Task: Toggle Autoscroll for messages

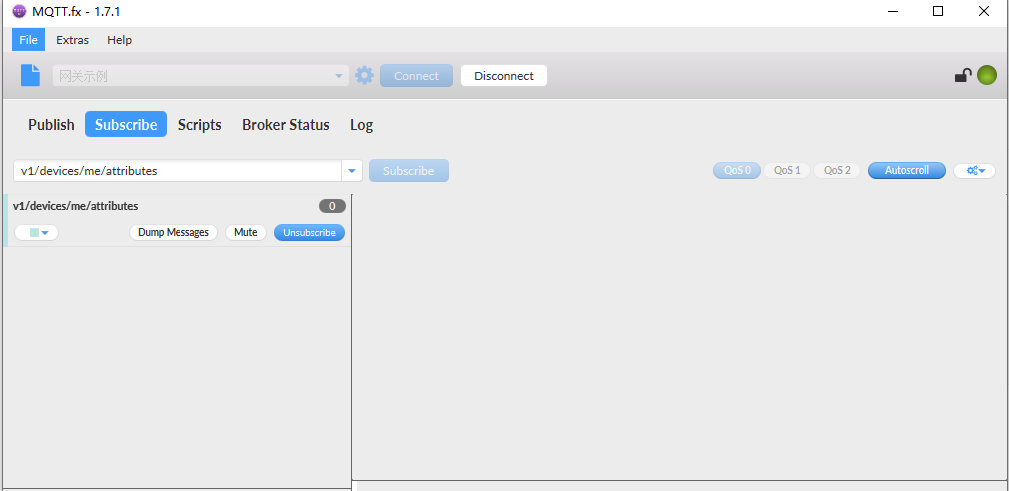Action: [x=907, y=171]
